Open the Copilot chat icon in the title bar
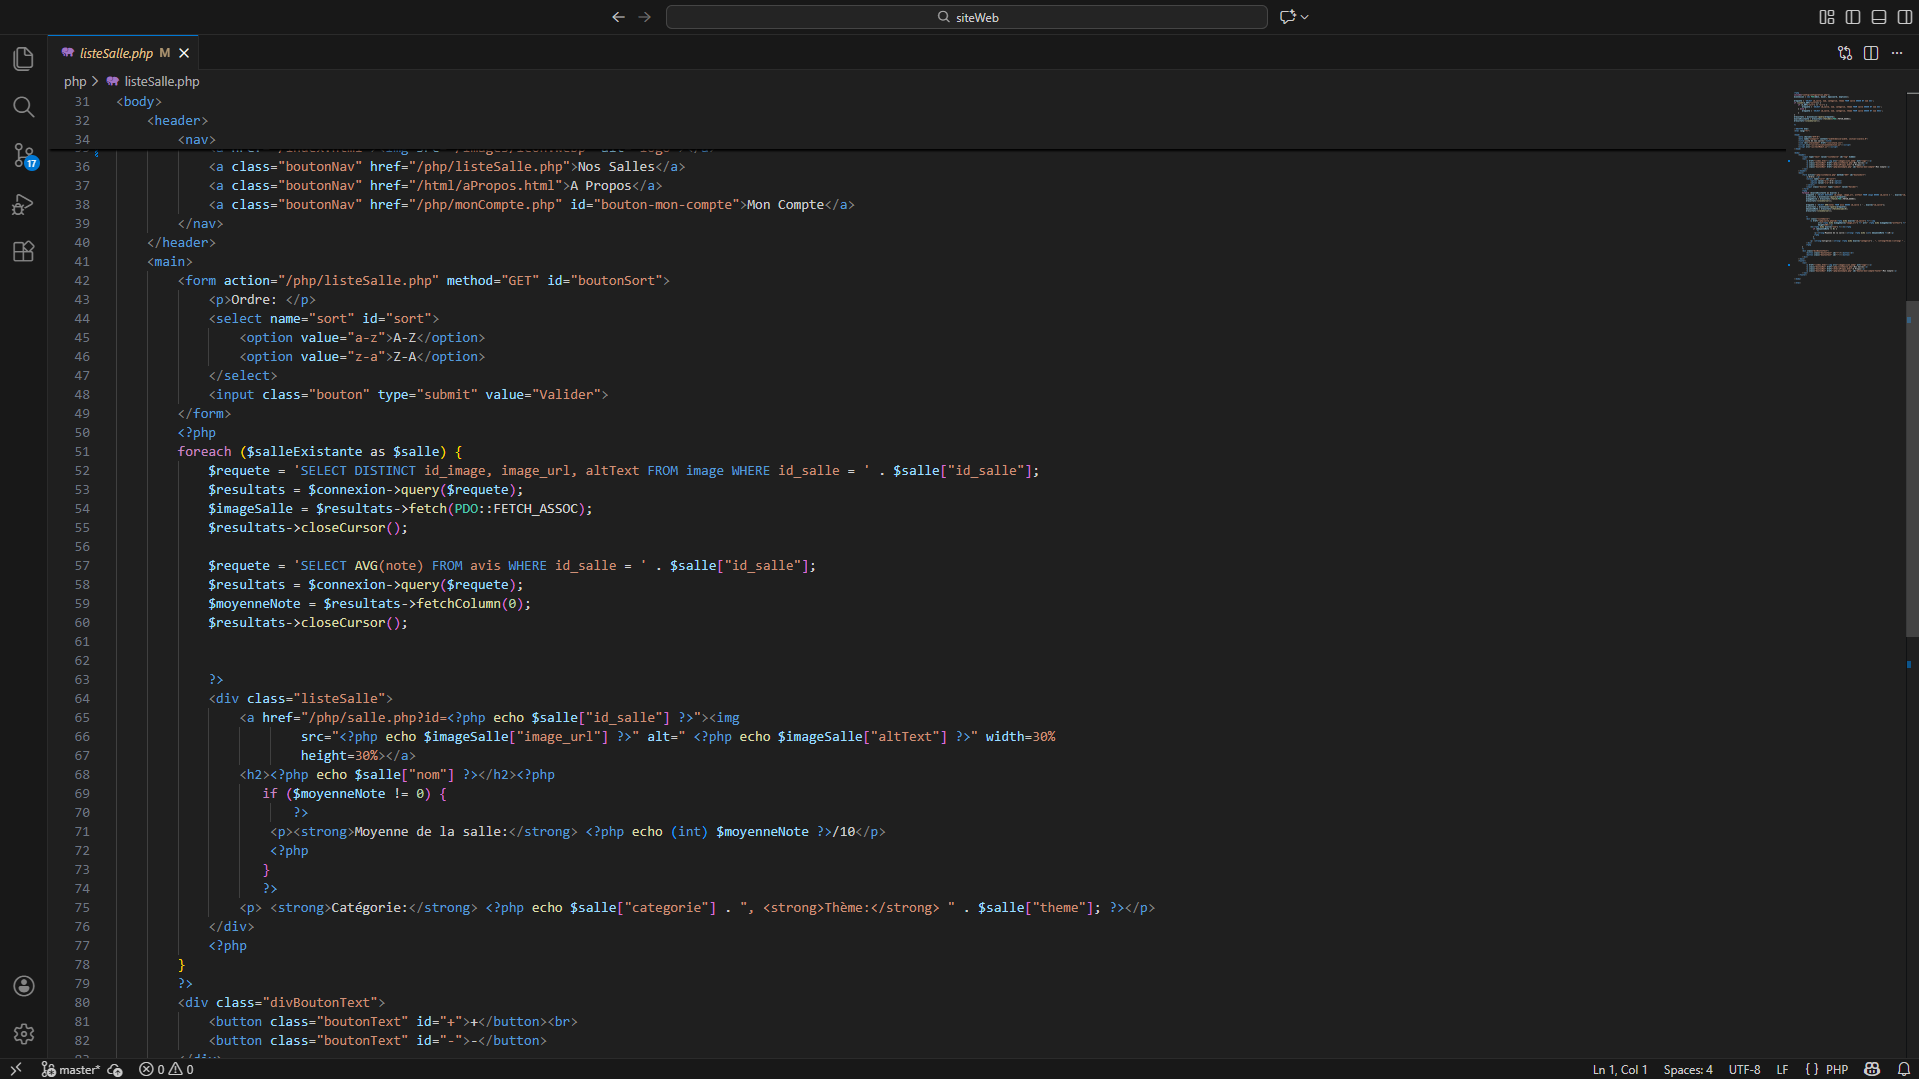The image size is (1919, 1079). 1288,17
